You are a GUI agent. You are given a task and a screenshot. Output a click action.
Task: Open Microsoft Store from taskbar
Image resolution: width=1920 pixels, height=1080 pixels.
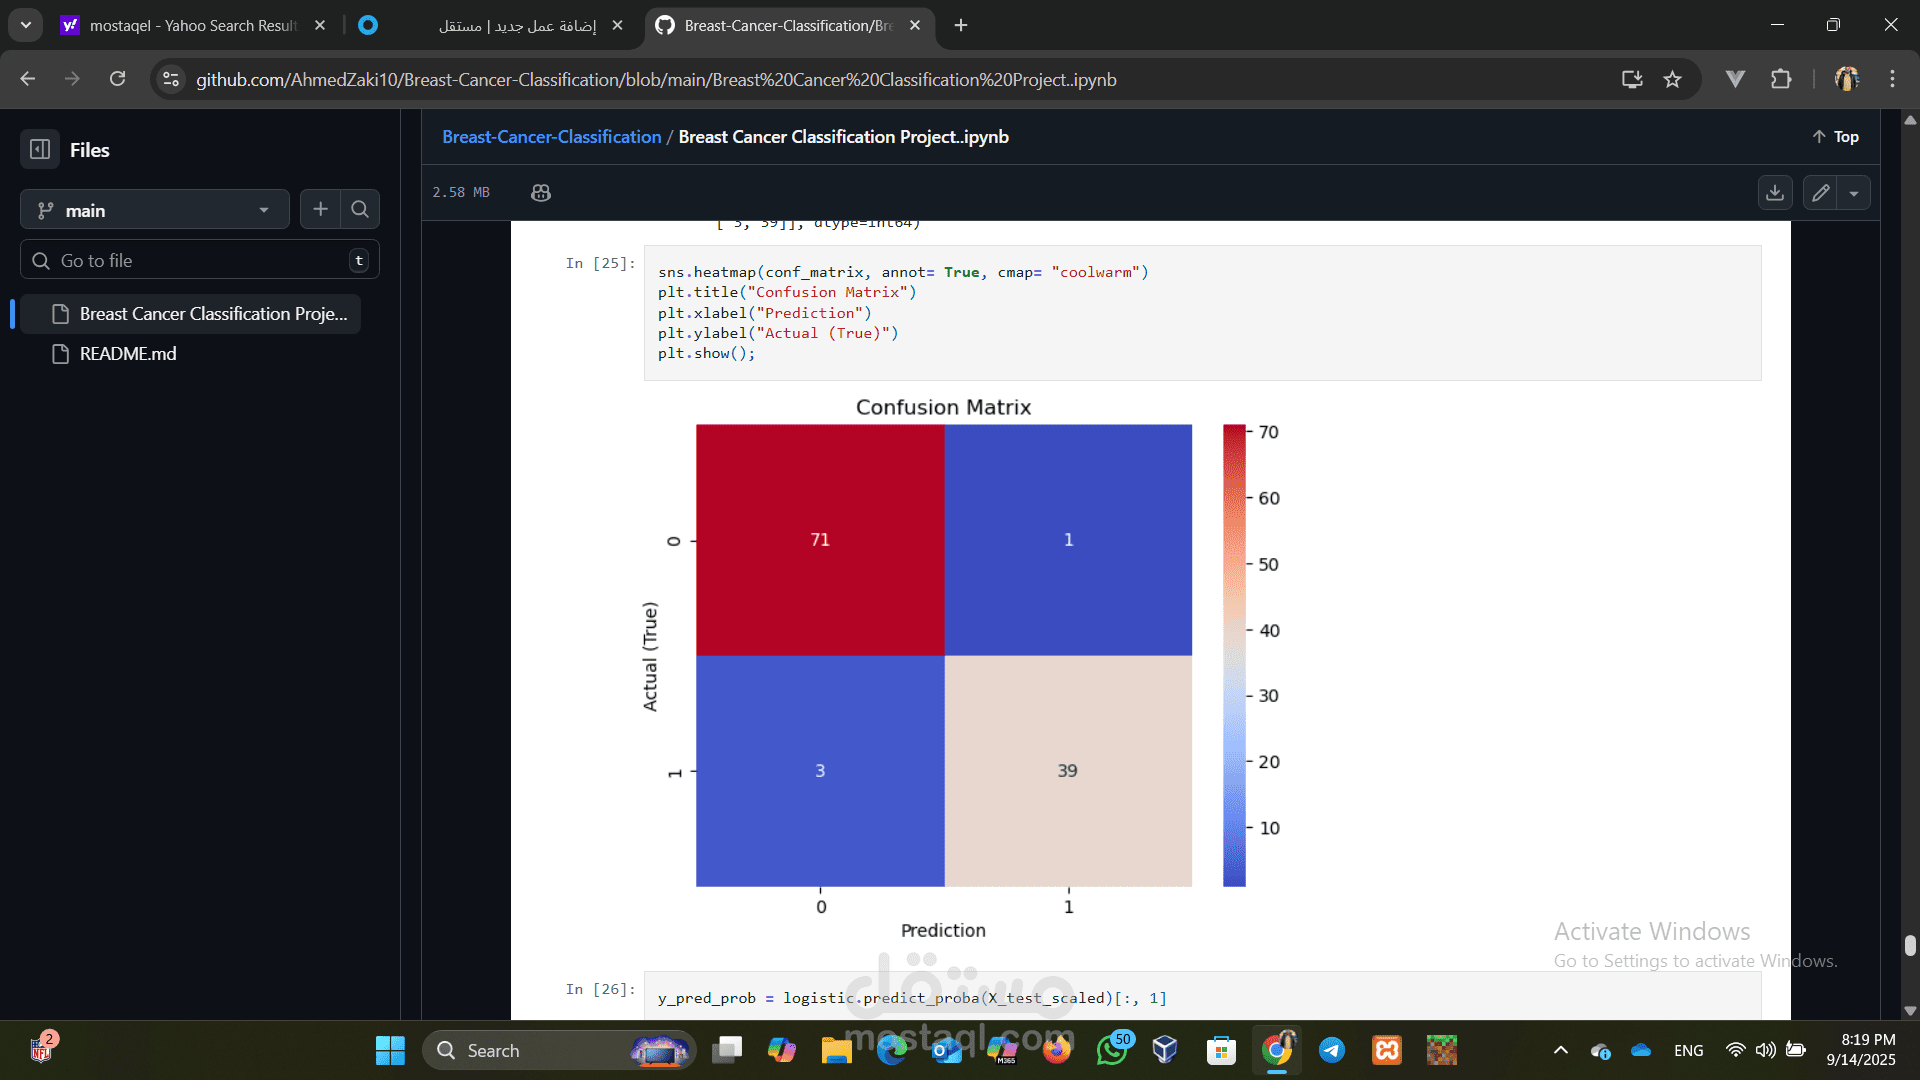[1221, 1050]
